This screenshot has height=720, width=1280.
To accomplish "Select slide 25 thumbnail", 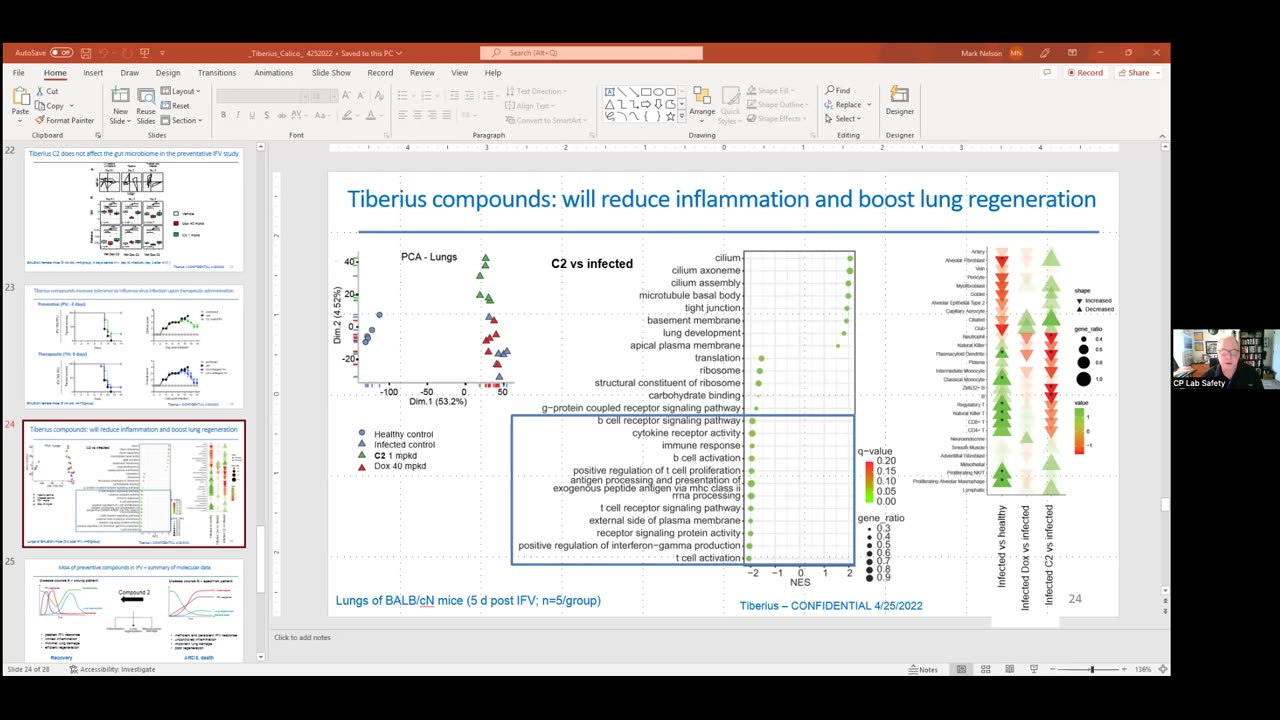I will pos(134,610).
